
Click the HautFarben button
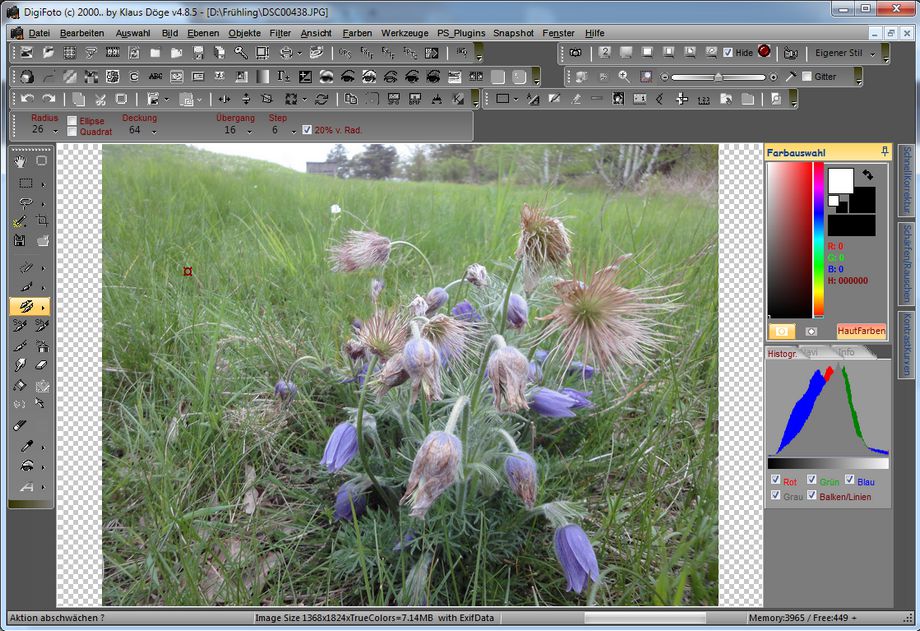[x=860, y=330]
